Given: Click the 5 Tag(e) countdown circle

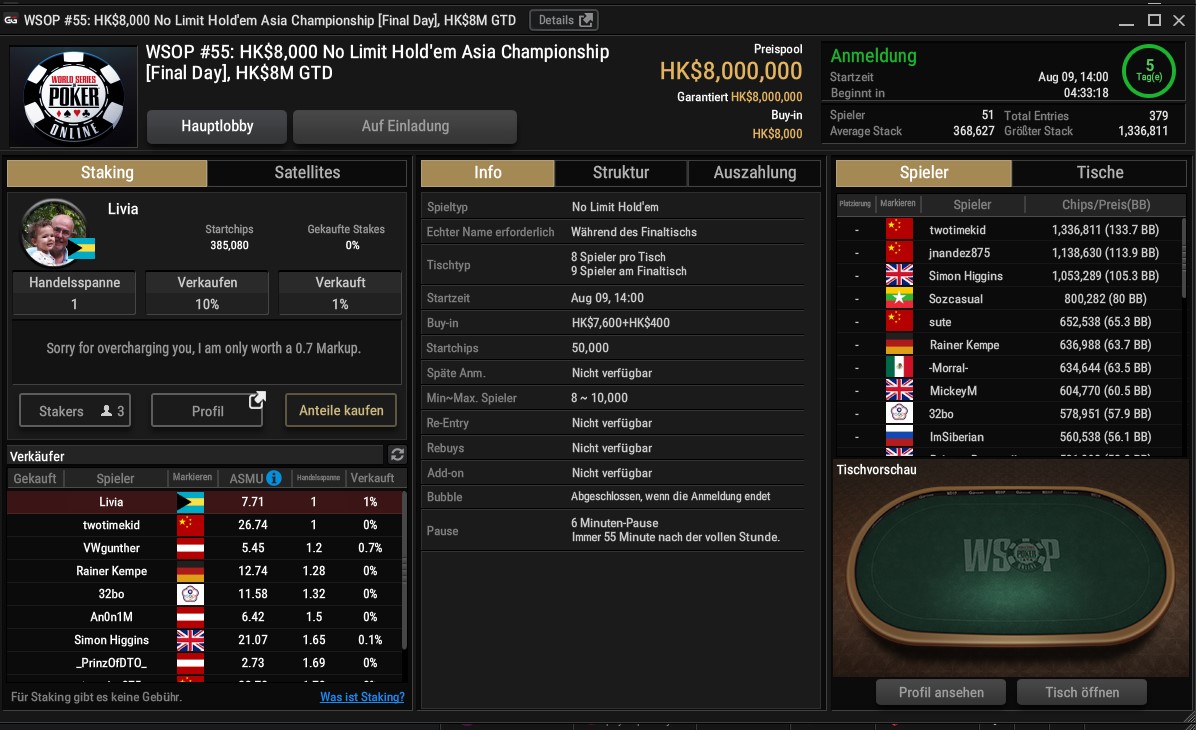Looking at the screenshot, I should (1149, 71).
